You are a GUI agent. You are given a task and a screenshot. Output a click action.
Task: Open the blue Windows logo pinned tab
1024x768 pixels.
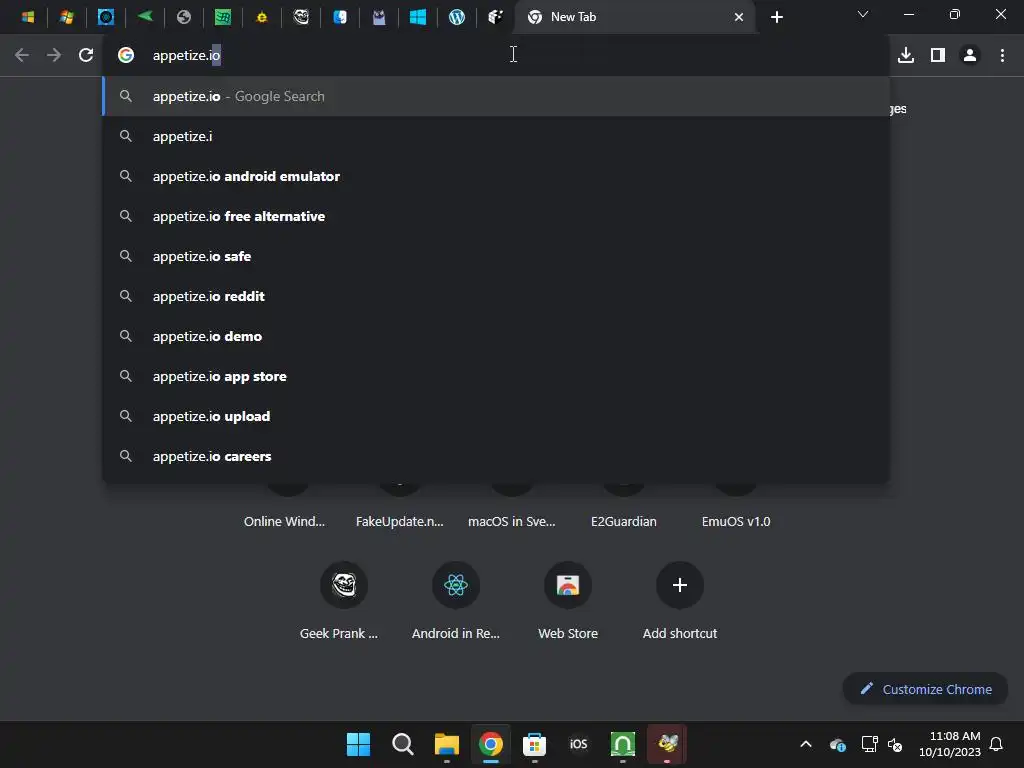coord(418,17)
